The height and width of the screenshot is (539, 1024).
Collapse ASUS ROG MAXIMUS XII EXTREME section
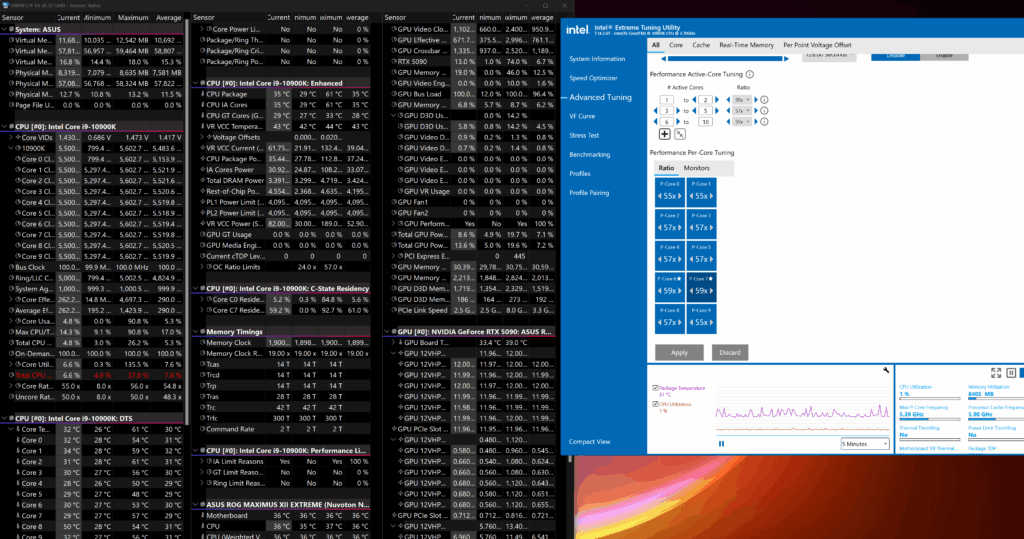click(195, 505)
